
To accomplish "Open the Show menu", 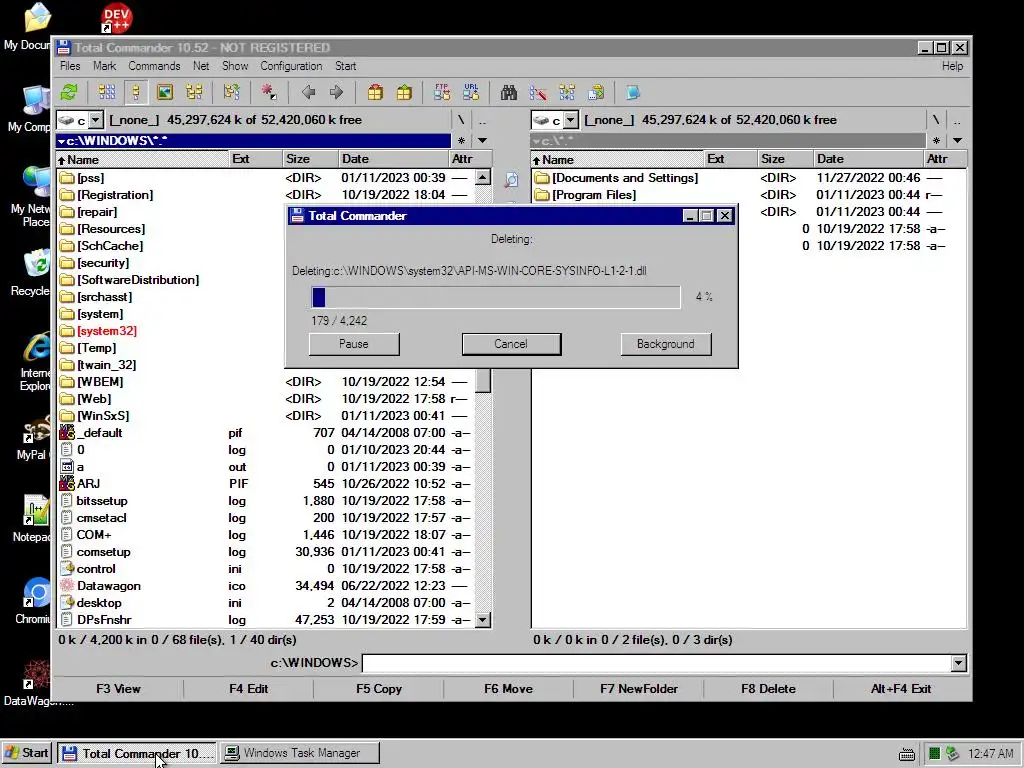I will pyautogui.click(x=235, y=66).
